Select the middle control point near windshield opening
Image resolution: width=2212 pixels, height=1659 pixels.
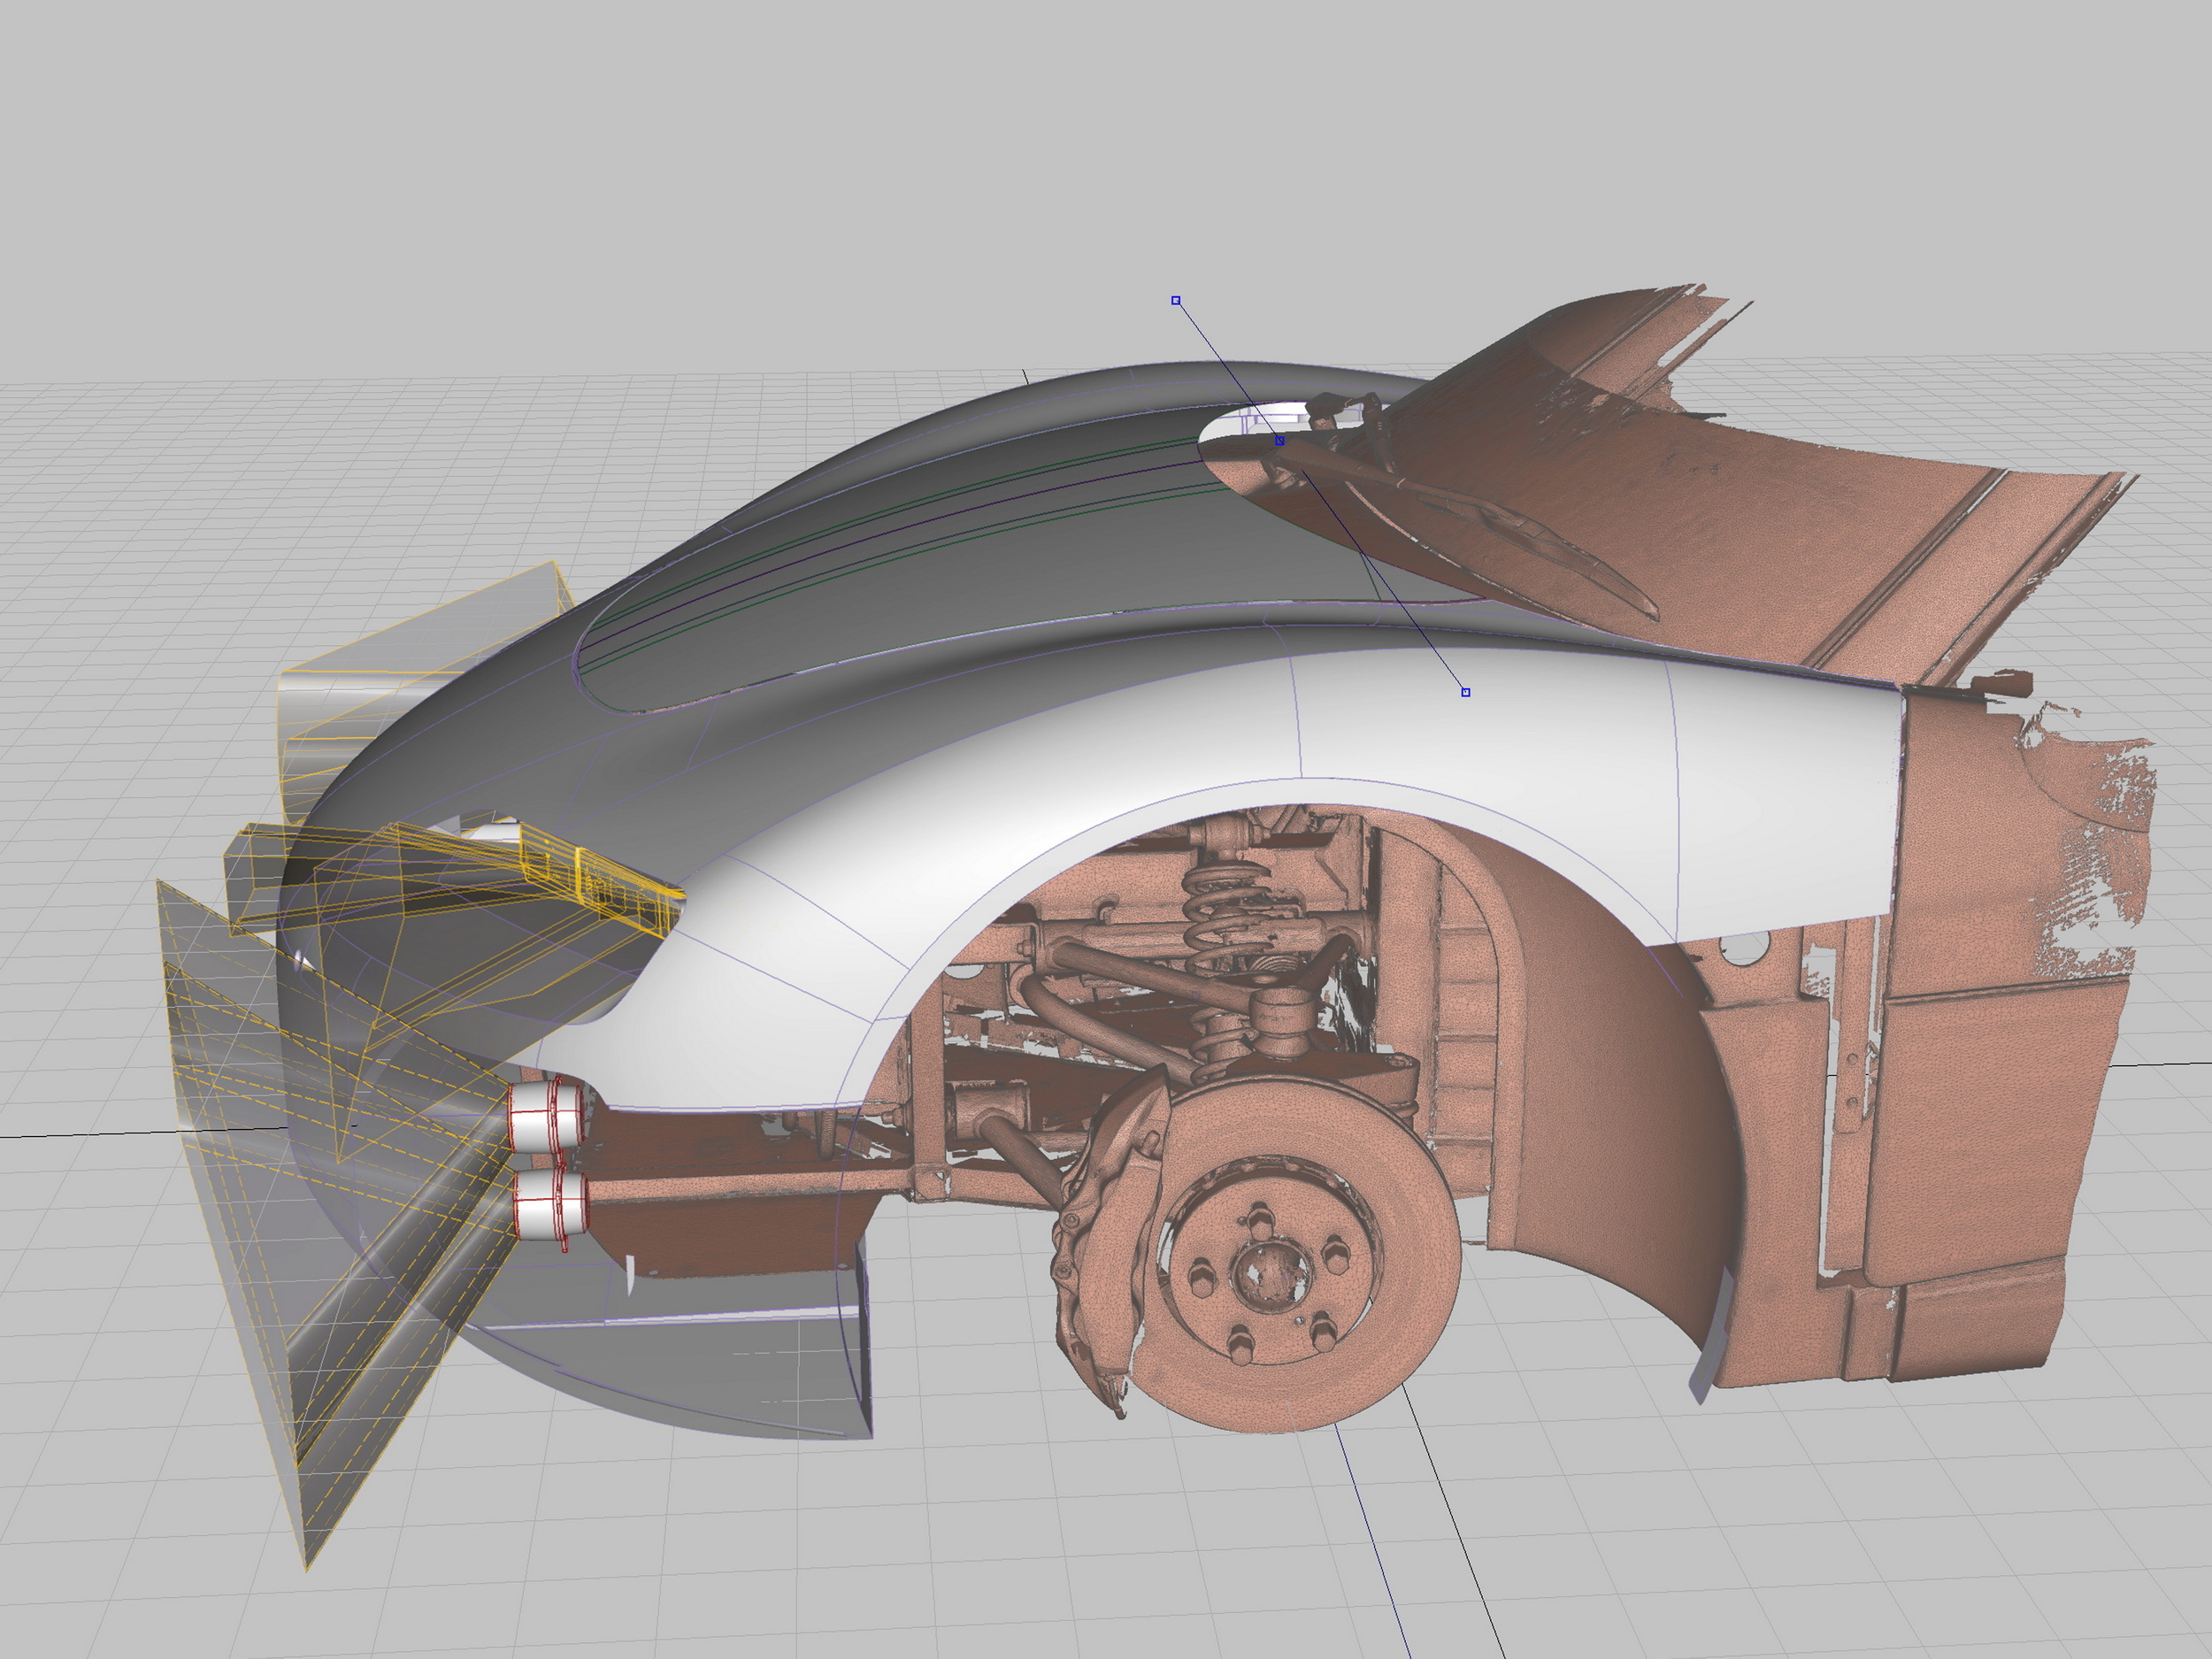1280,440
